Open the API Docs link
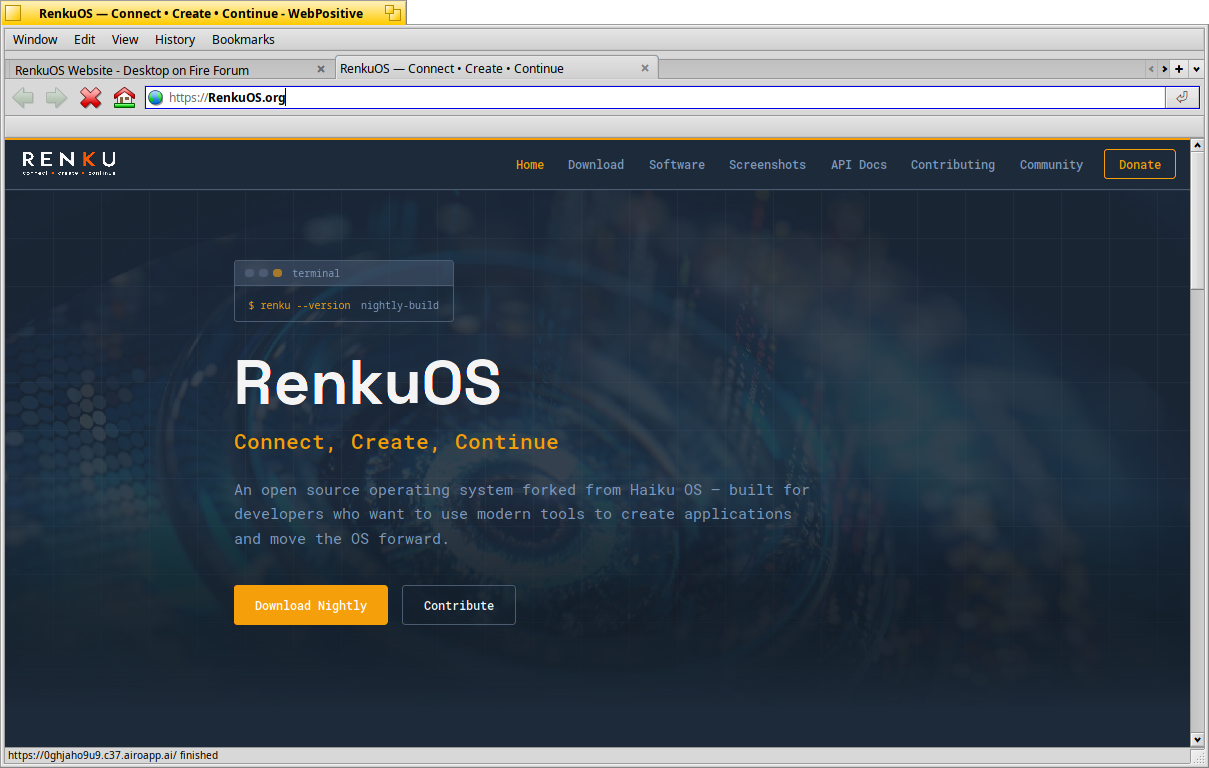 [x=859, y=165]
